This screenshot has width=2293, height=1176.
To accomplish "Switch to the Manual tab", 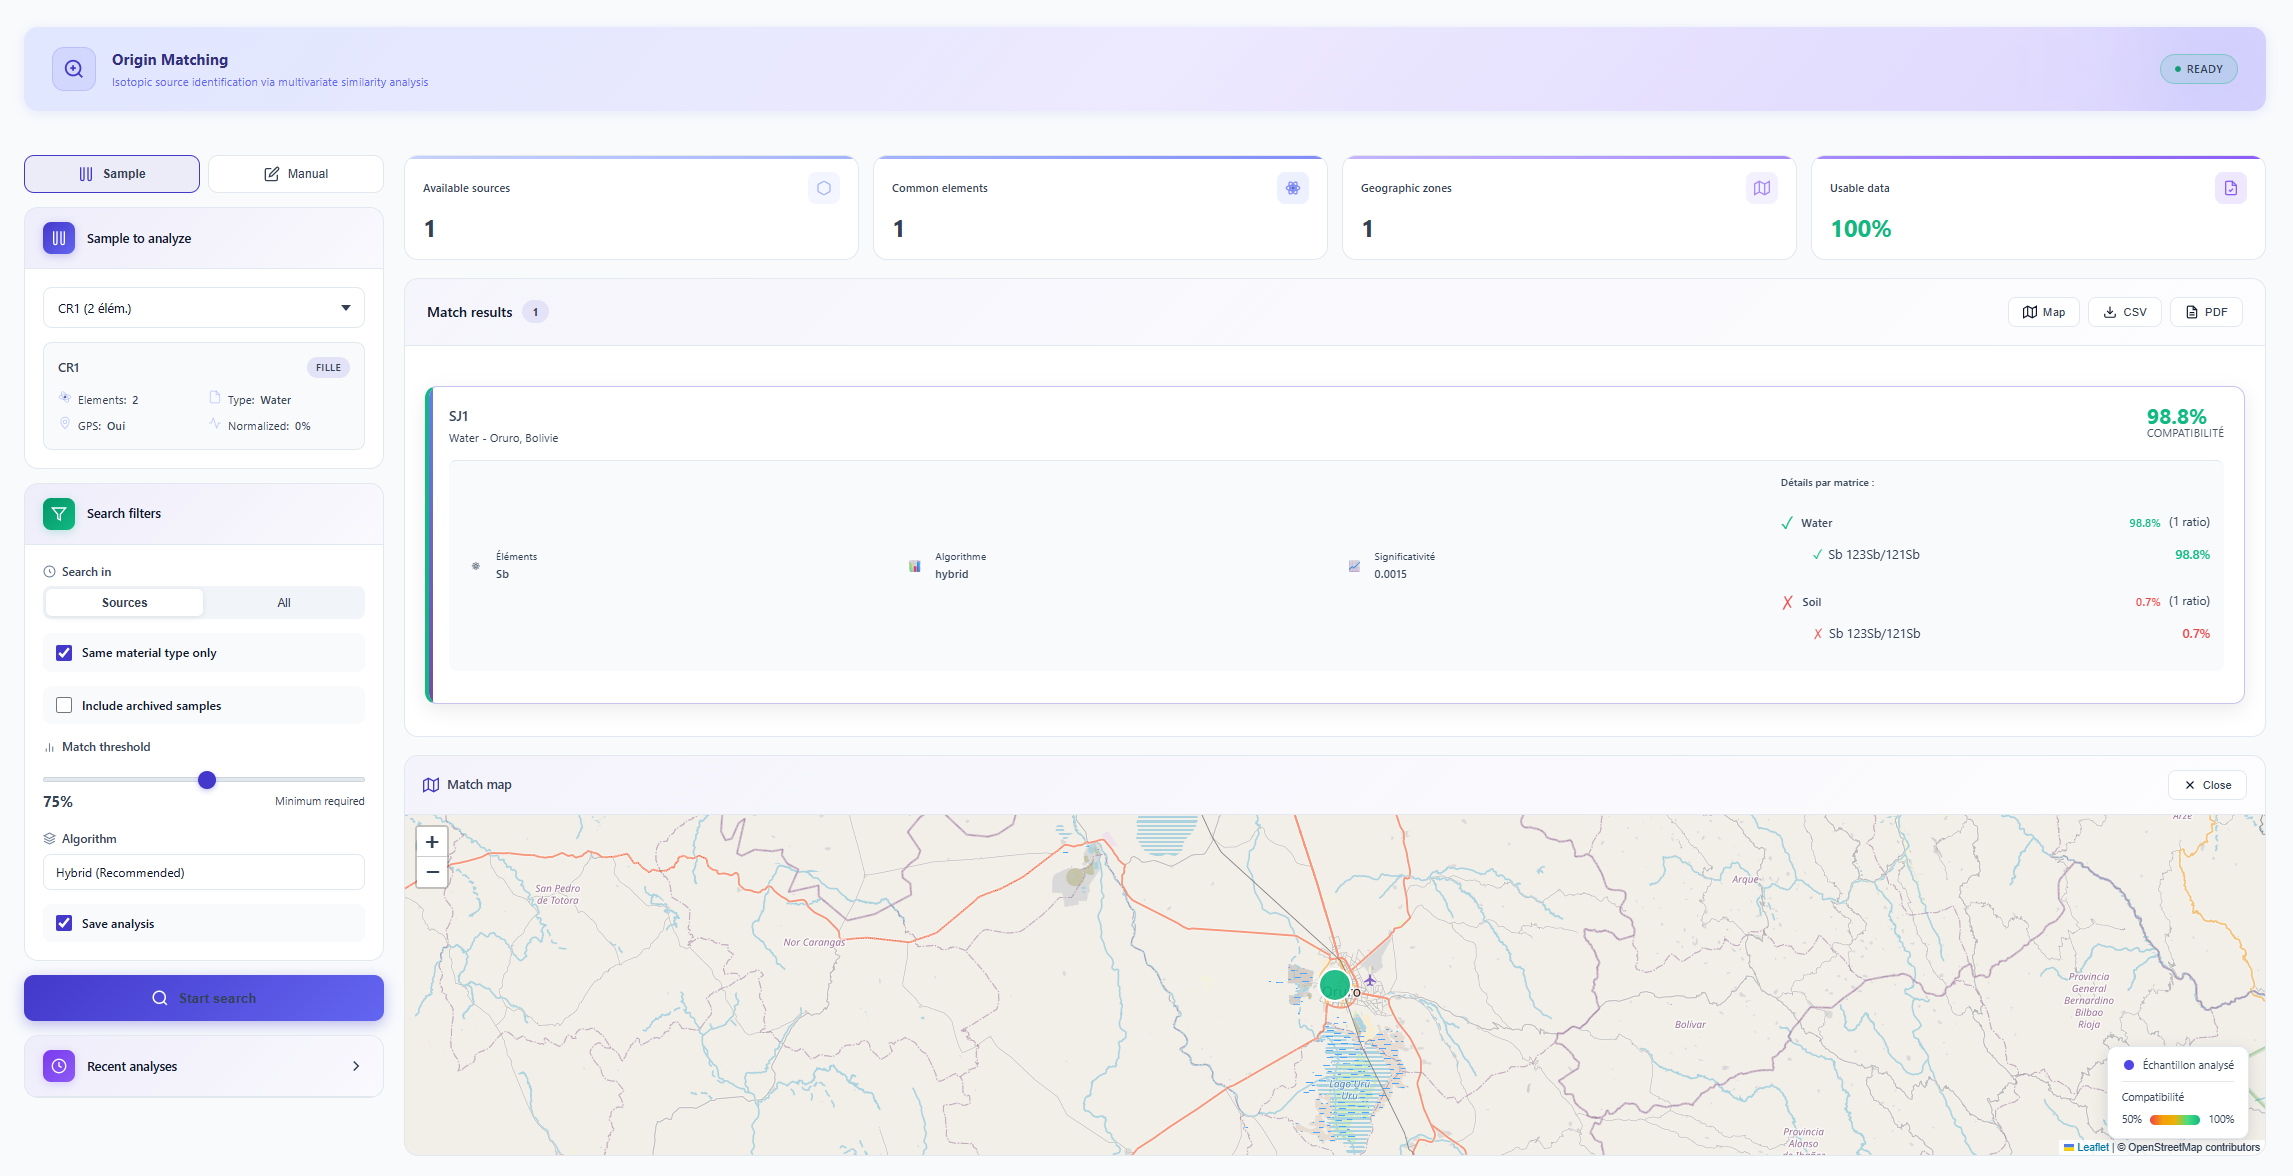I will click(296, 173).
